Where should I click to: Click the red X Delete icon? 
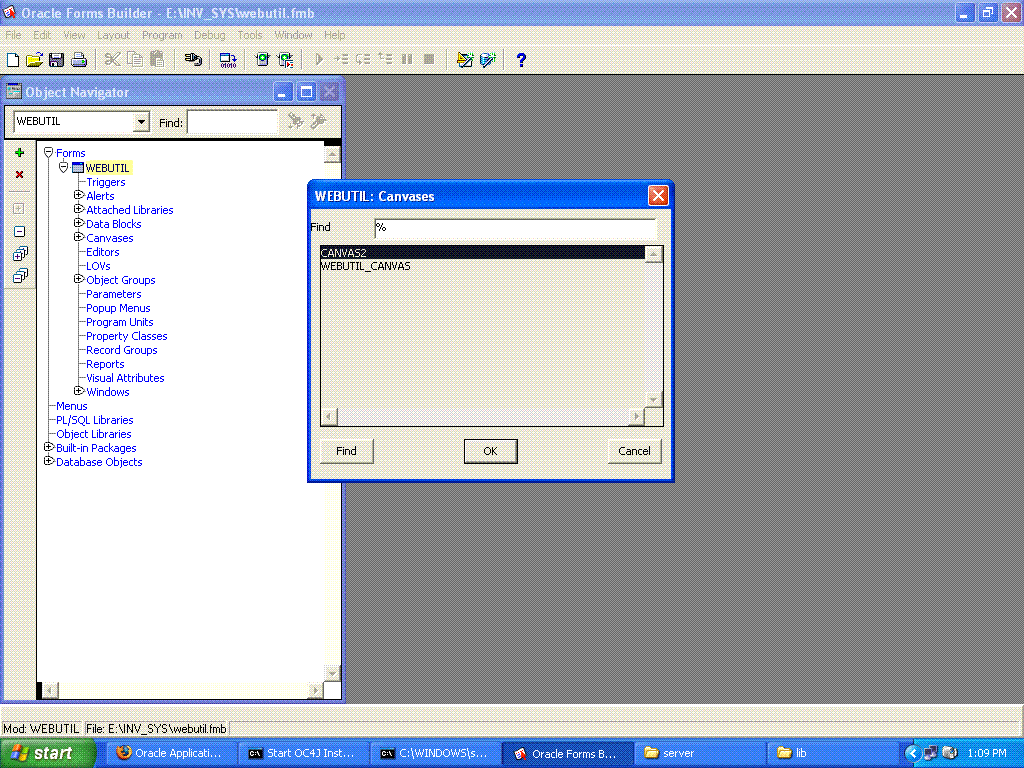point(19,175)
